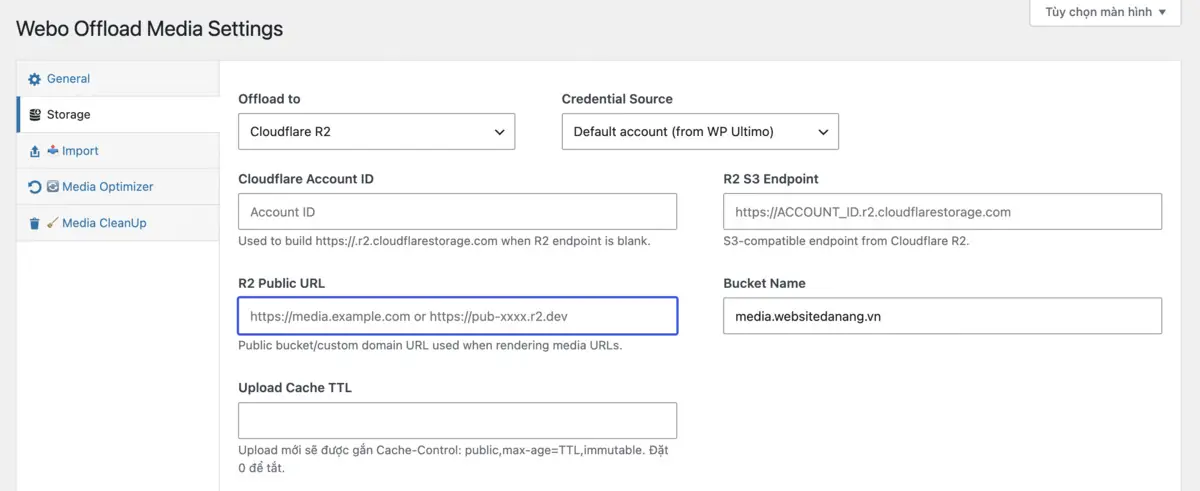Click the Upload Cache TTL label
This screenshot has width=1200, height=491.
point(295,388)
